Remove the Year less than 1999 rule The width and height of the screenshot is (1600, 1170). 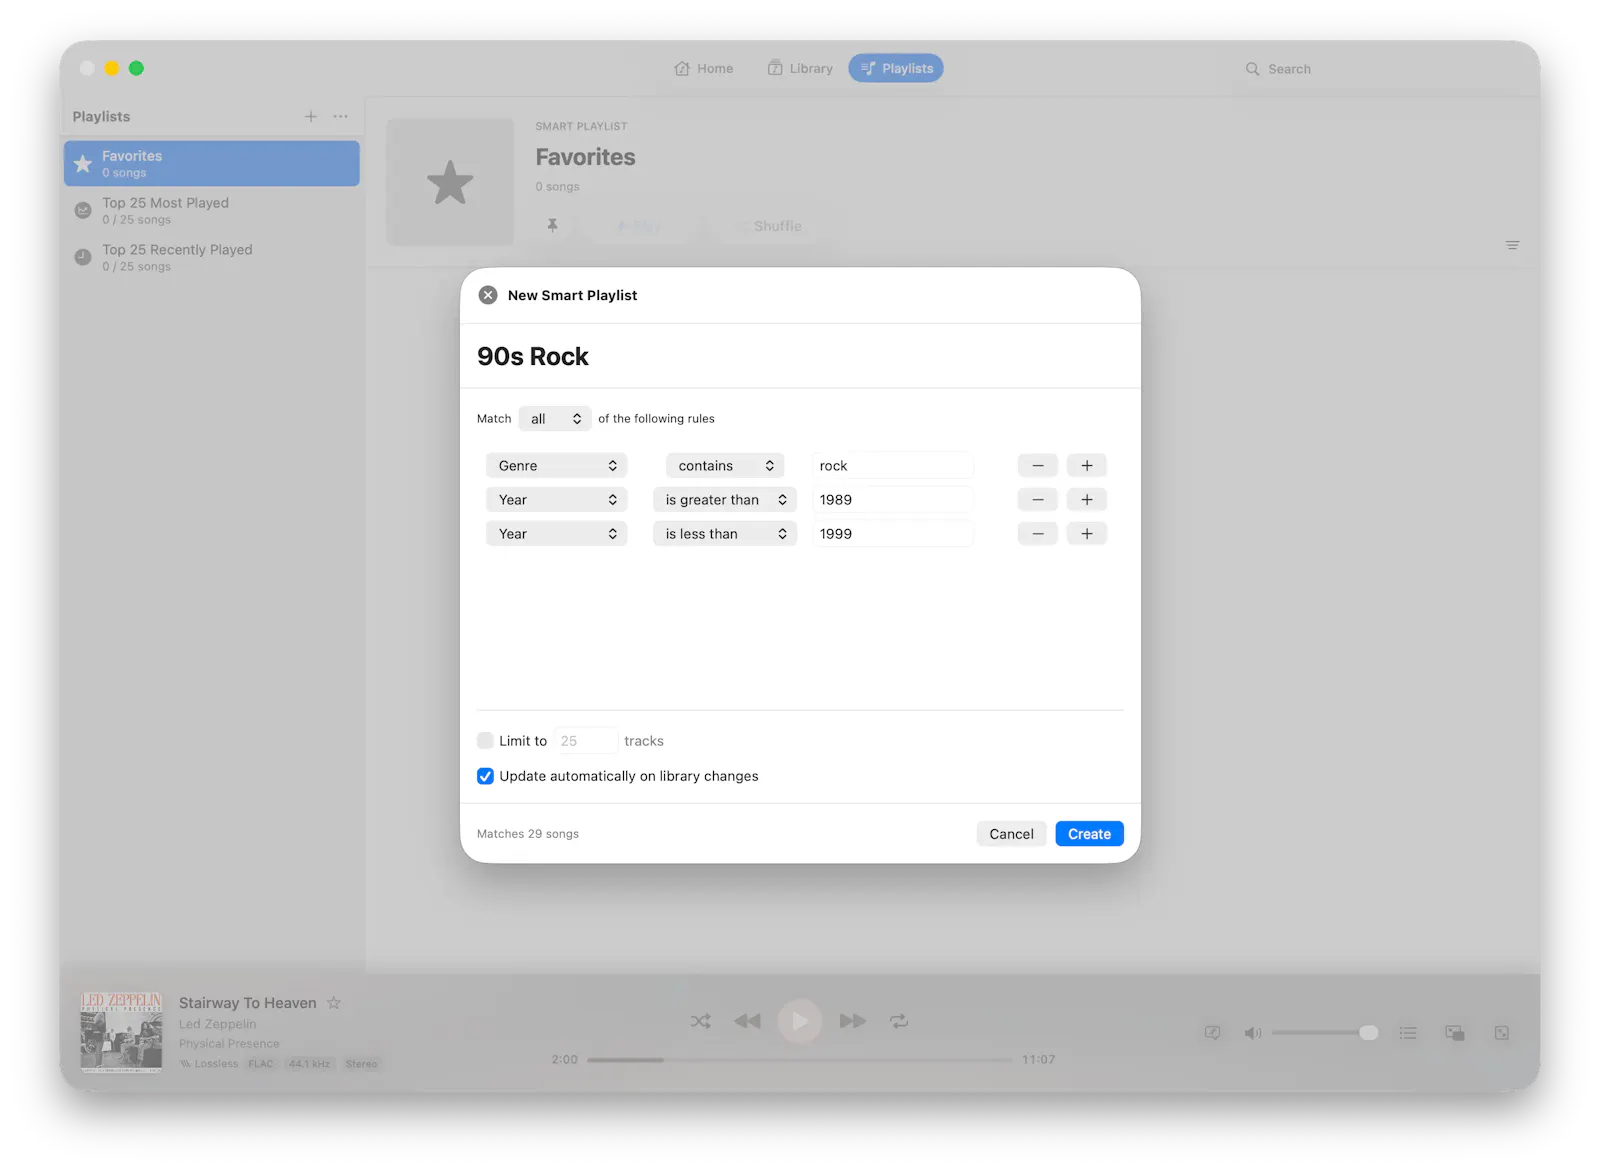tap(1038, 534)
